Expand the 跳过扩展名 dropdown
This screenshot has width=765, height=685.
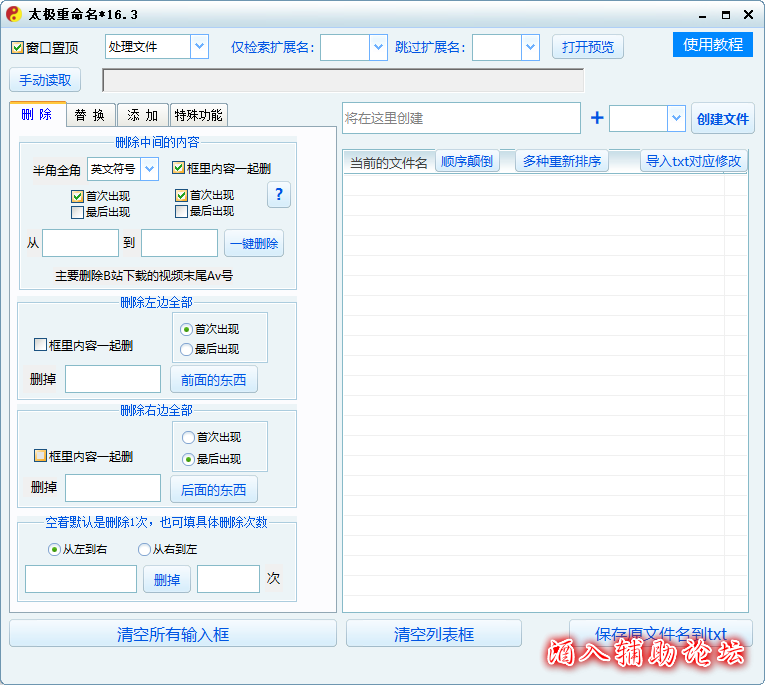pyautogui.click(x=530, y=47)
